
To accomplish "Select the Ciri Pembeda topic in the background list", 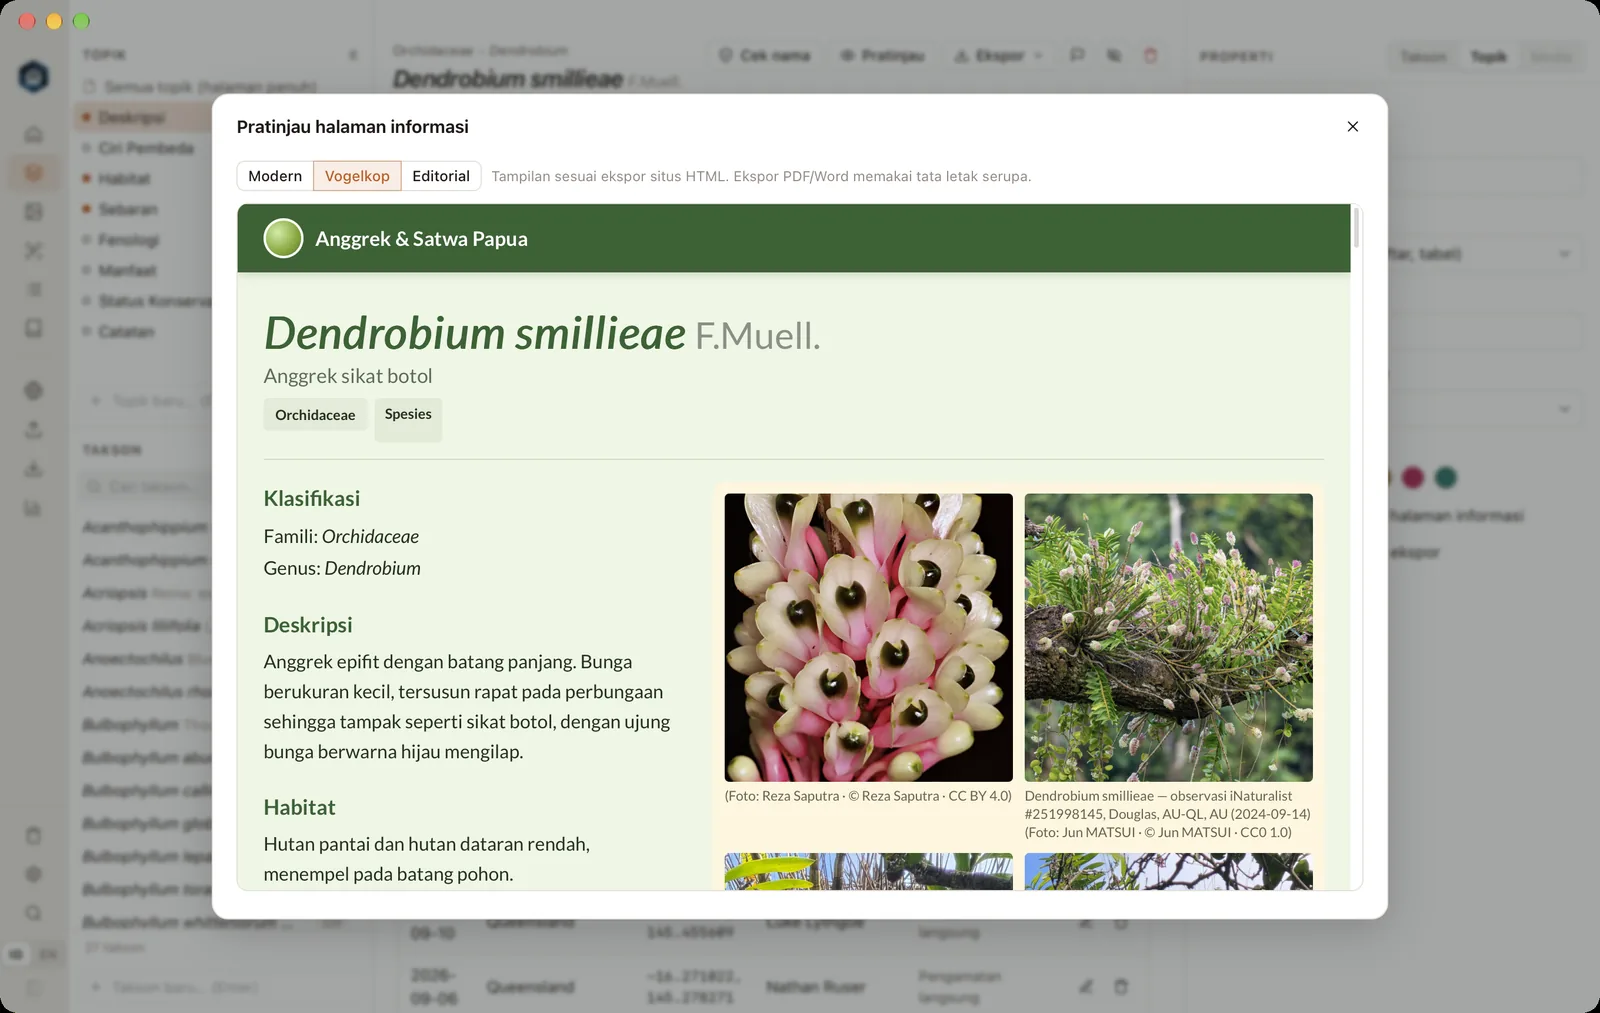I will [146, 148].
